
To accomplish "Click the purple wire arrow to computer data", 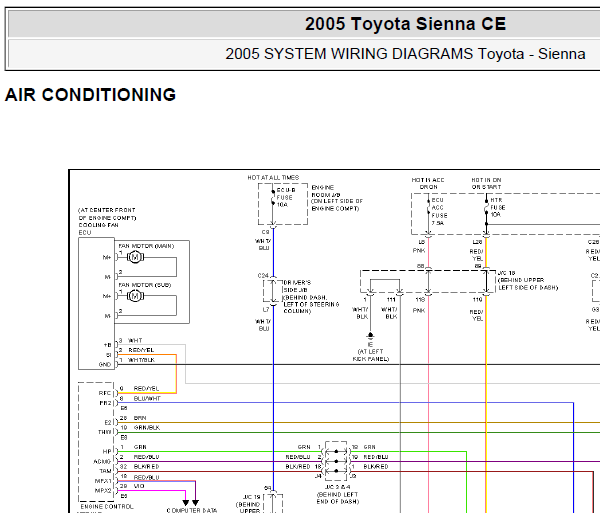I will pyautogui.click(x=196, y=503).
